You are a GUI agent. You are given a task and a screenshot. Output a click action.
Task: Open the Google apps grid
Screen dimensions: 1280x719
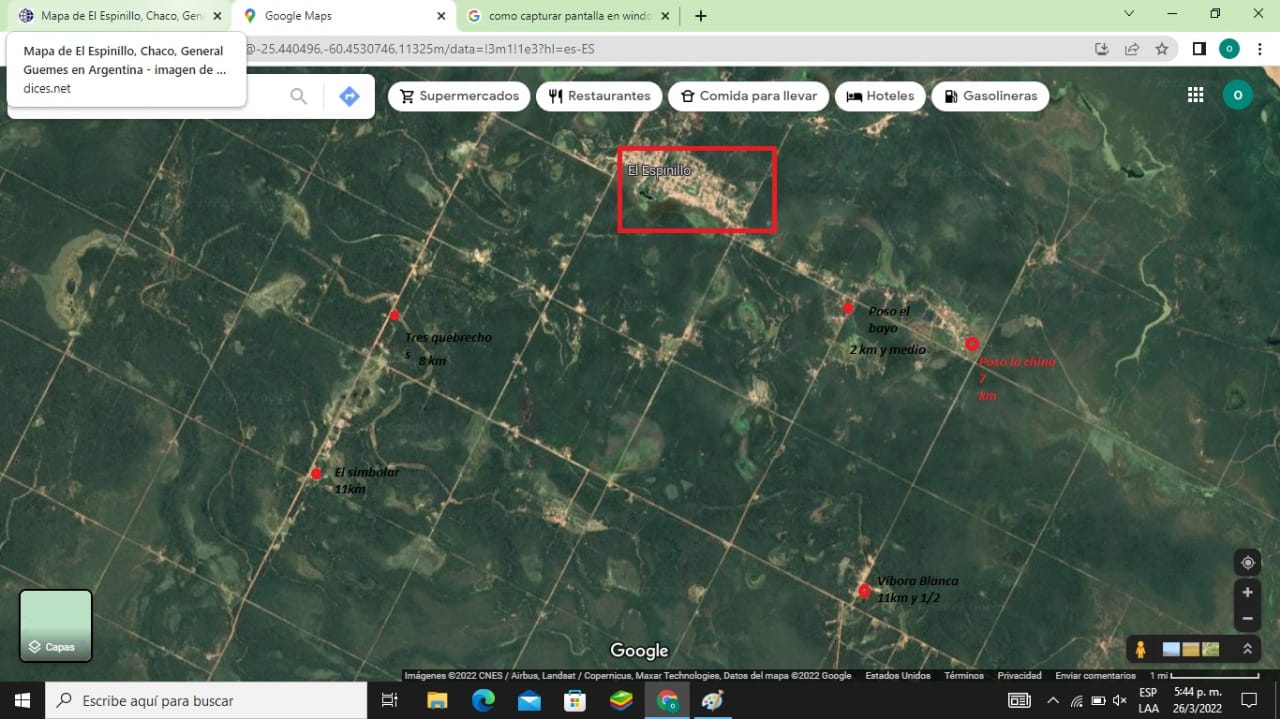pos(1195,95)
